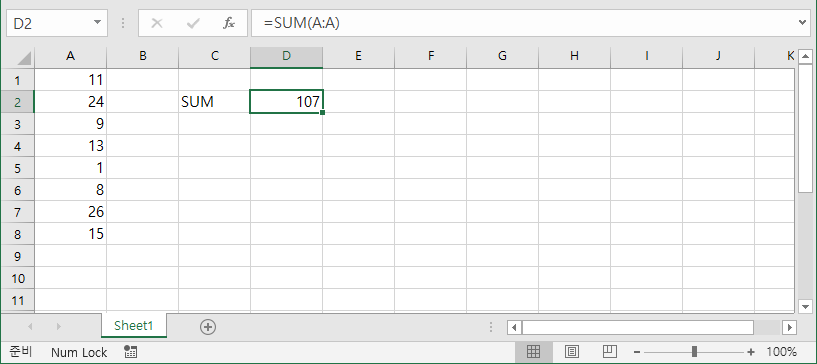
Task: Select row 5 header
Action: [x=17, y=168]
